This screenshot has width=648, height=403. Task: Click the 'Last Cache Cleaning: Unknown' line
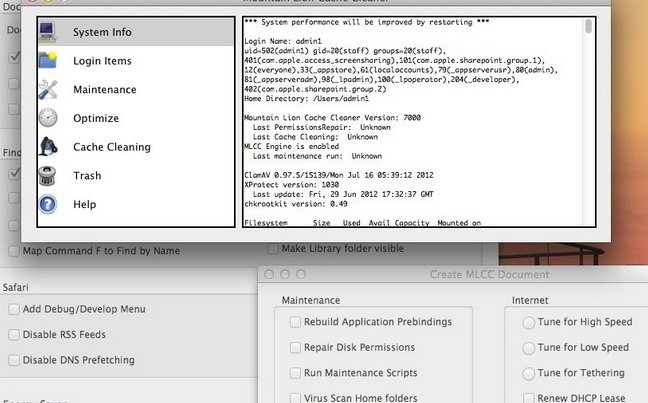click(315, 137)
